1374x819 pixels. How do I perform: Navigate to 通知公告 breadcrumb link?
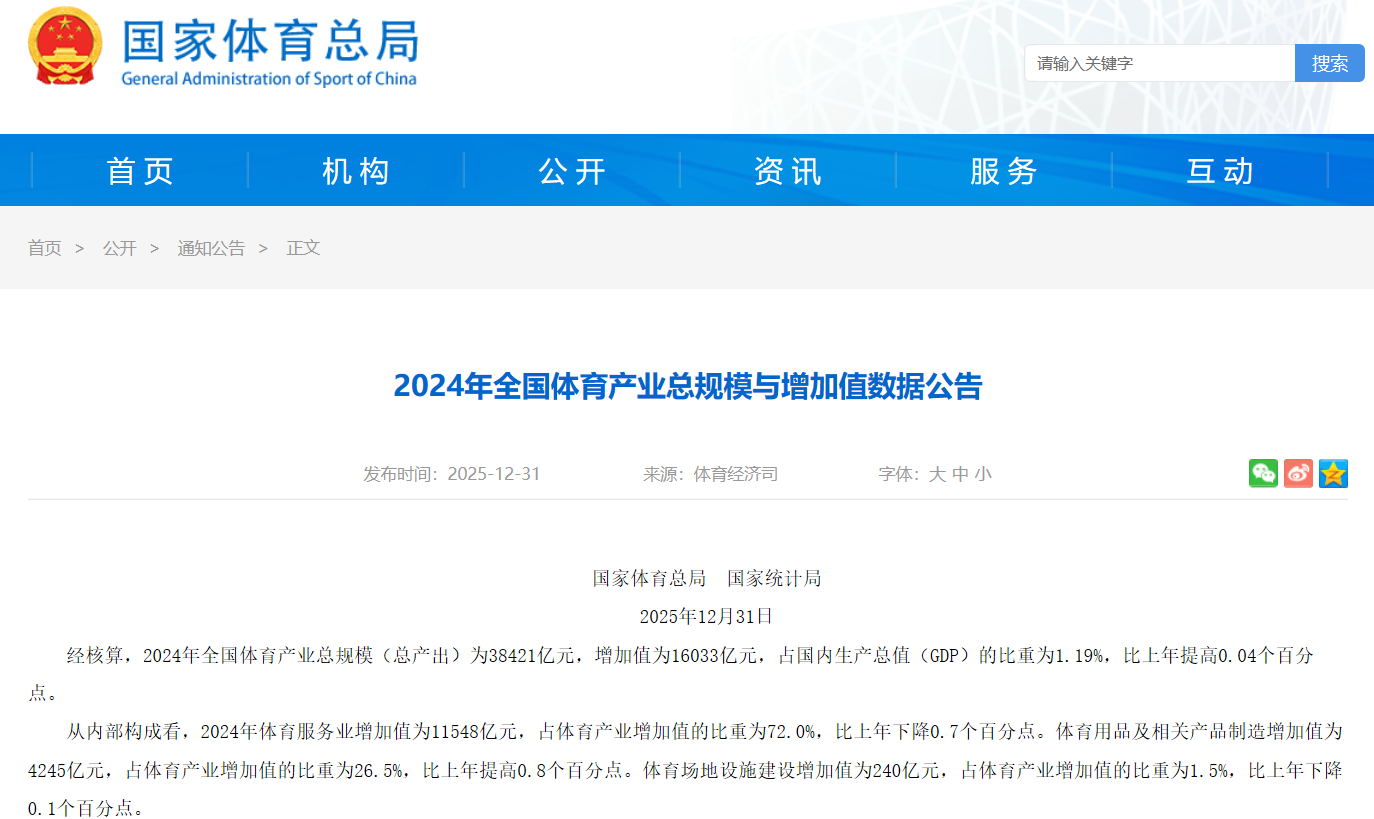(x=211, y=248)
